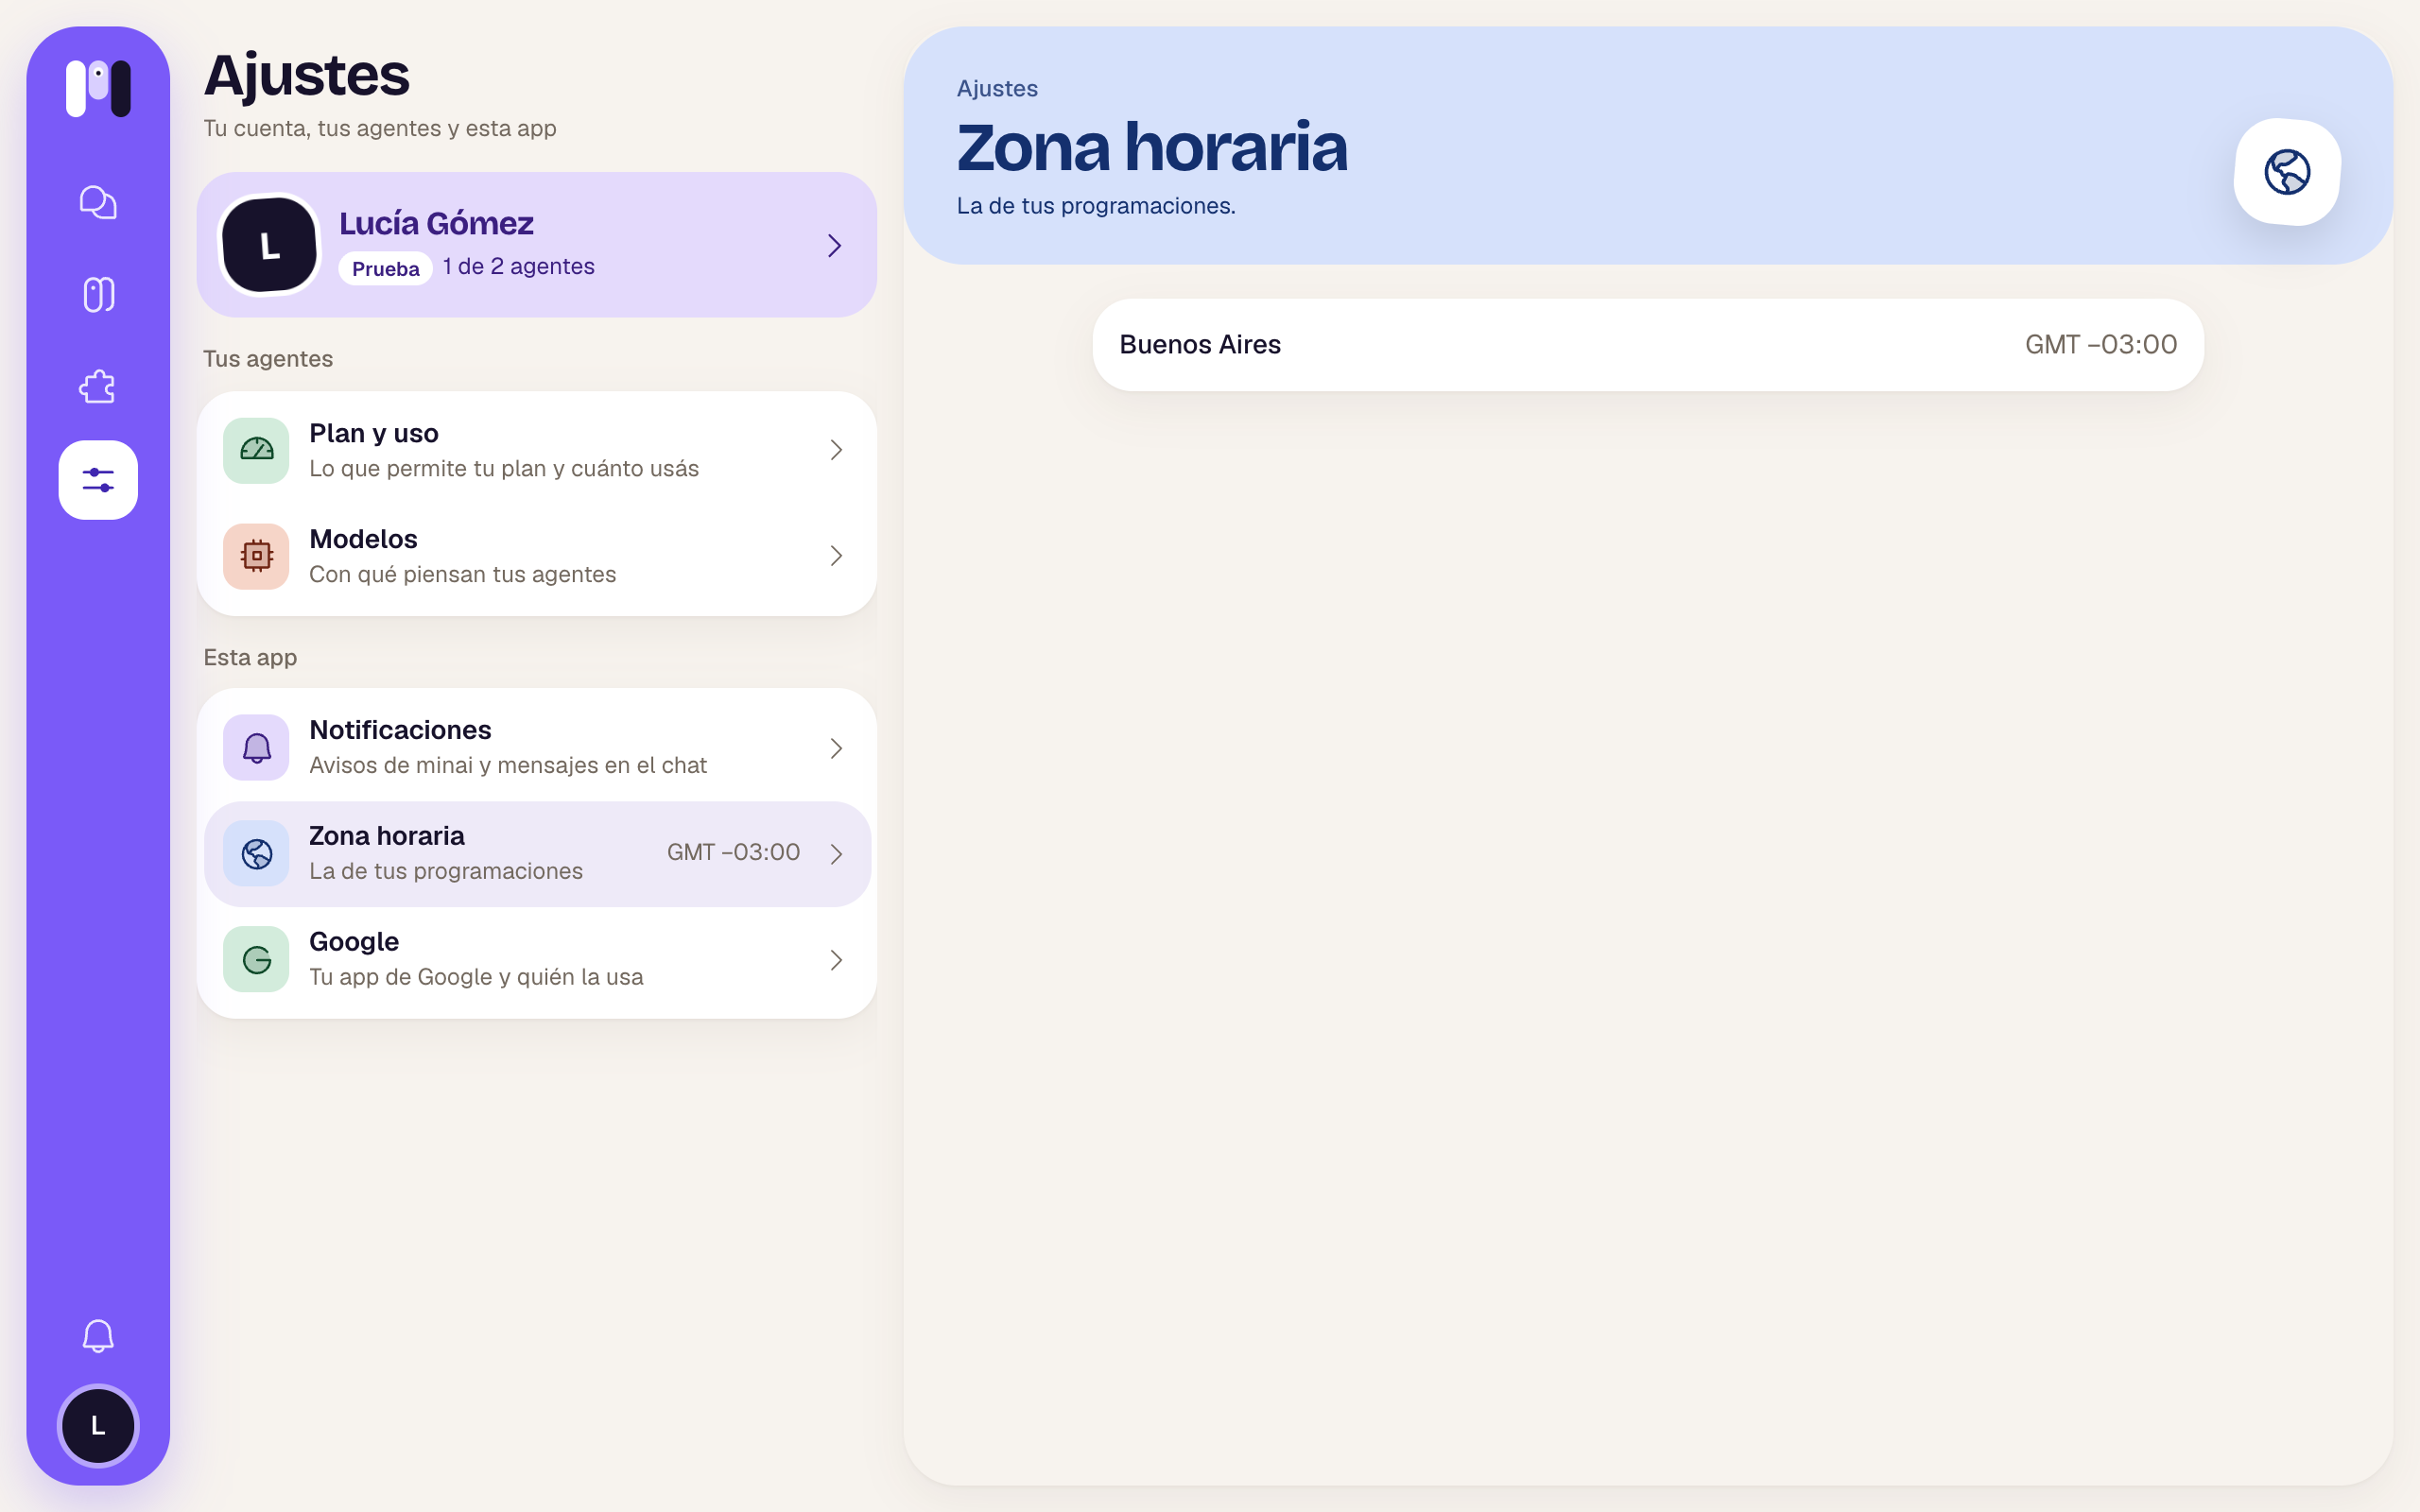
Task: Click the gauge icon for Plan y uso
Action: pyautogui.click(x=256, y=450)
